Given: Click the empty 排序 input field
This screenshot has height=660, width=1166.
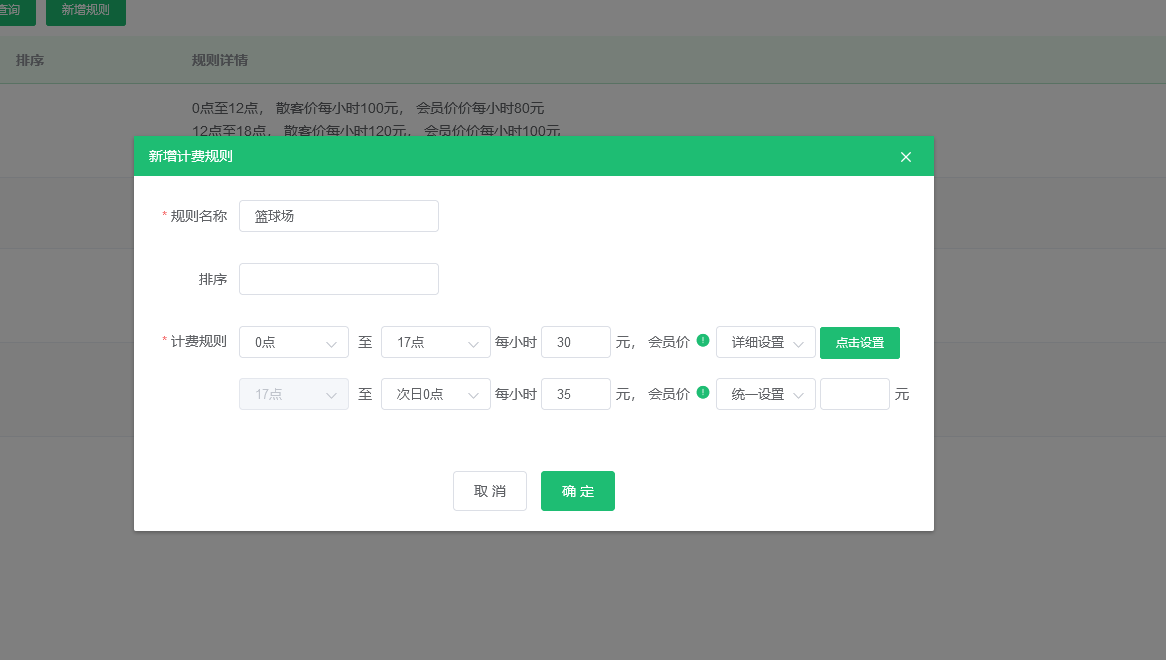Looking at the screenshot, I should click(x=338, y=279).
